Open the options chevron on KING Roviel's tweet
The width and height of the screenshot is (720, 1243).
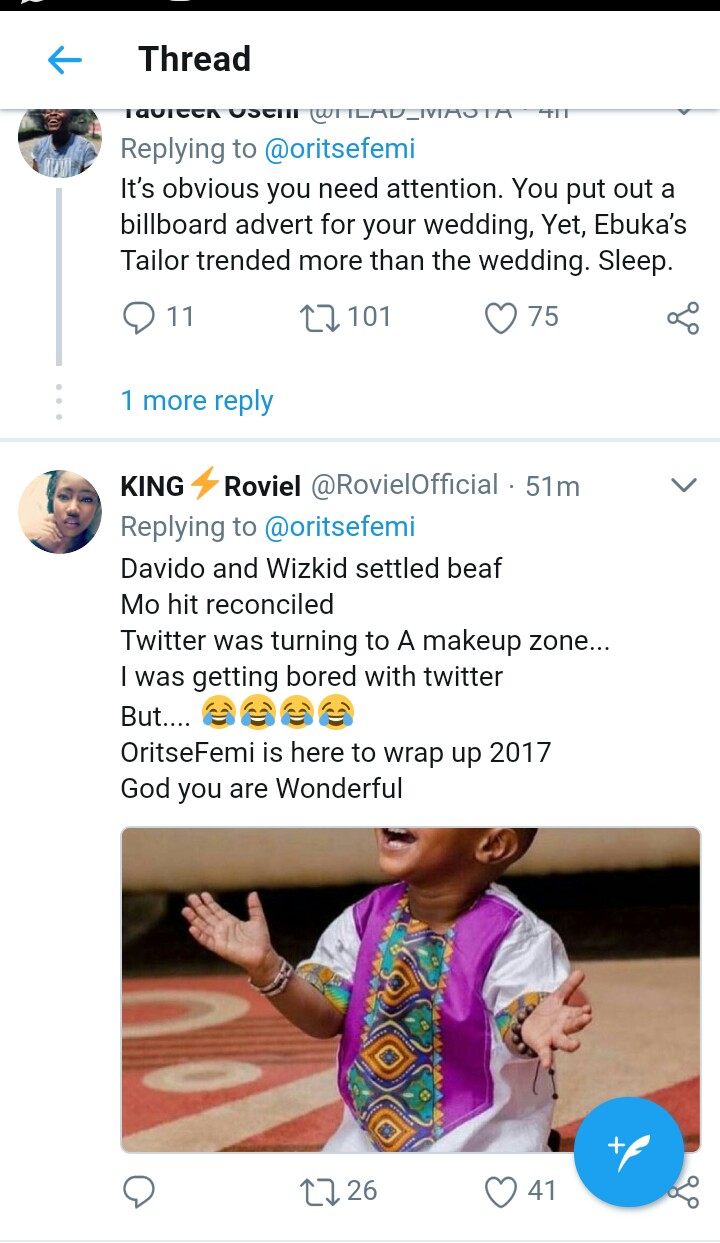[683, 486]
